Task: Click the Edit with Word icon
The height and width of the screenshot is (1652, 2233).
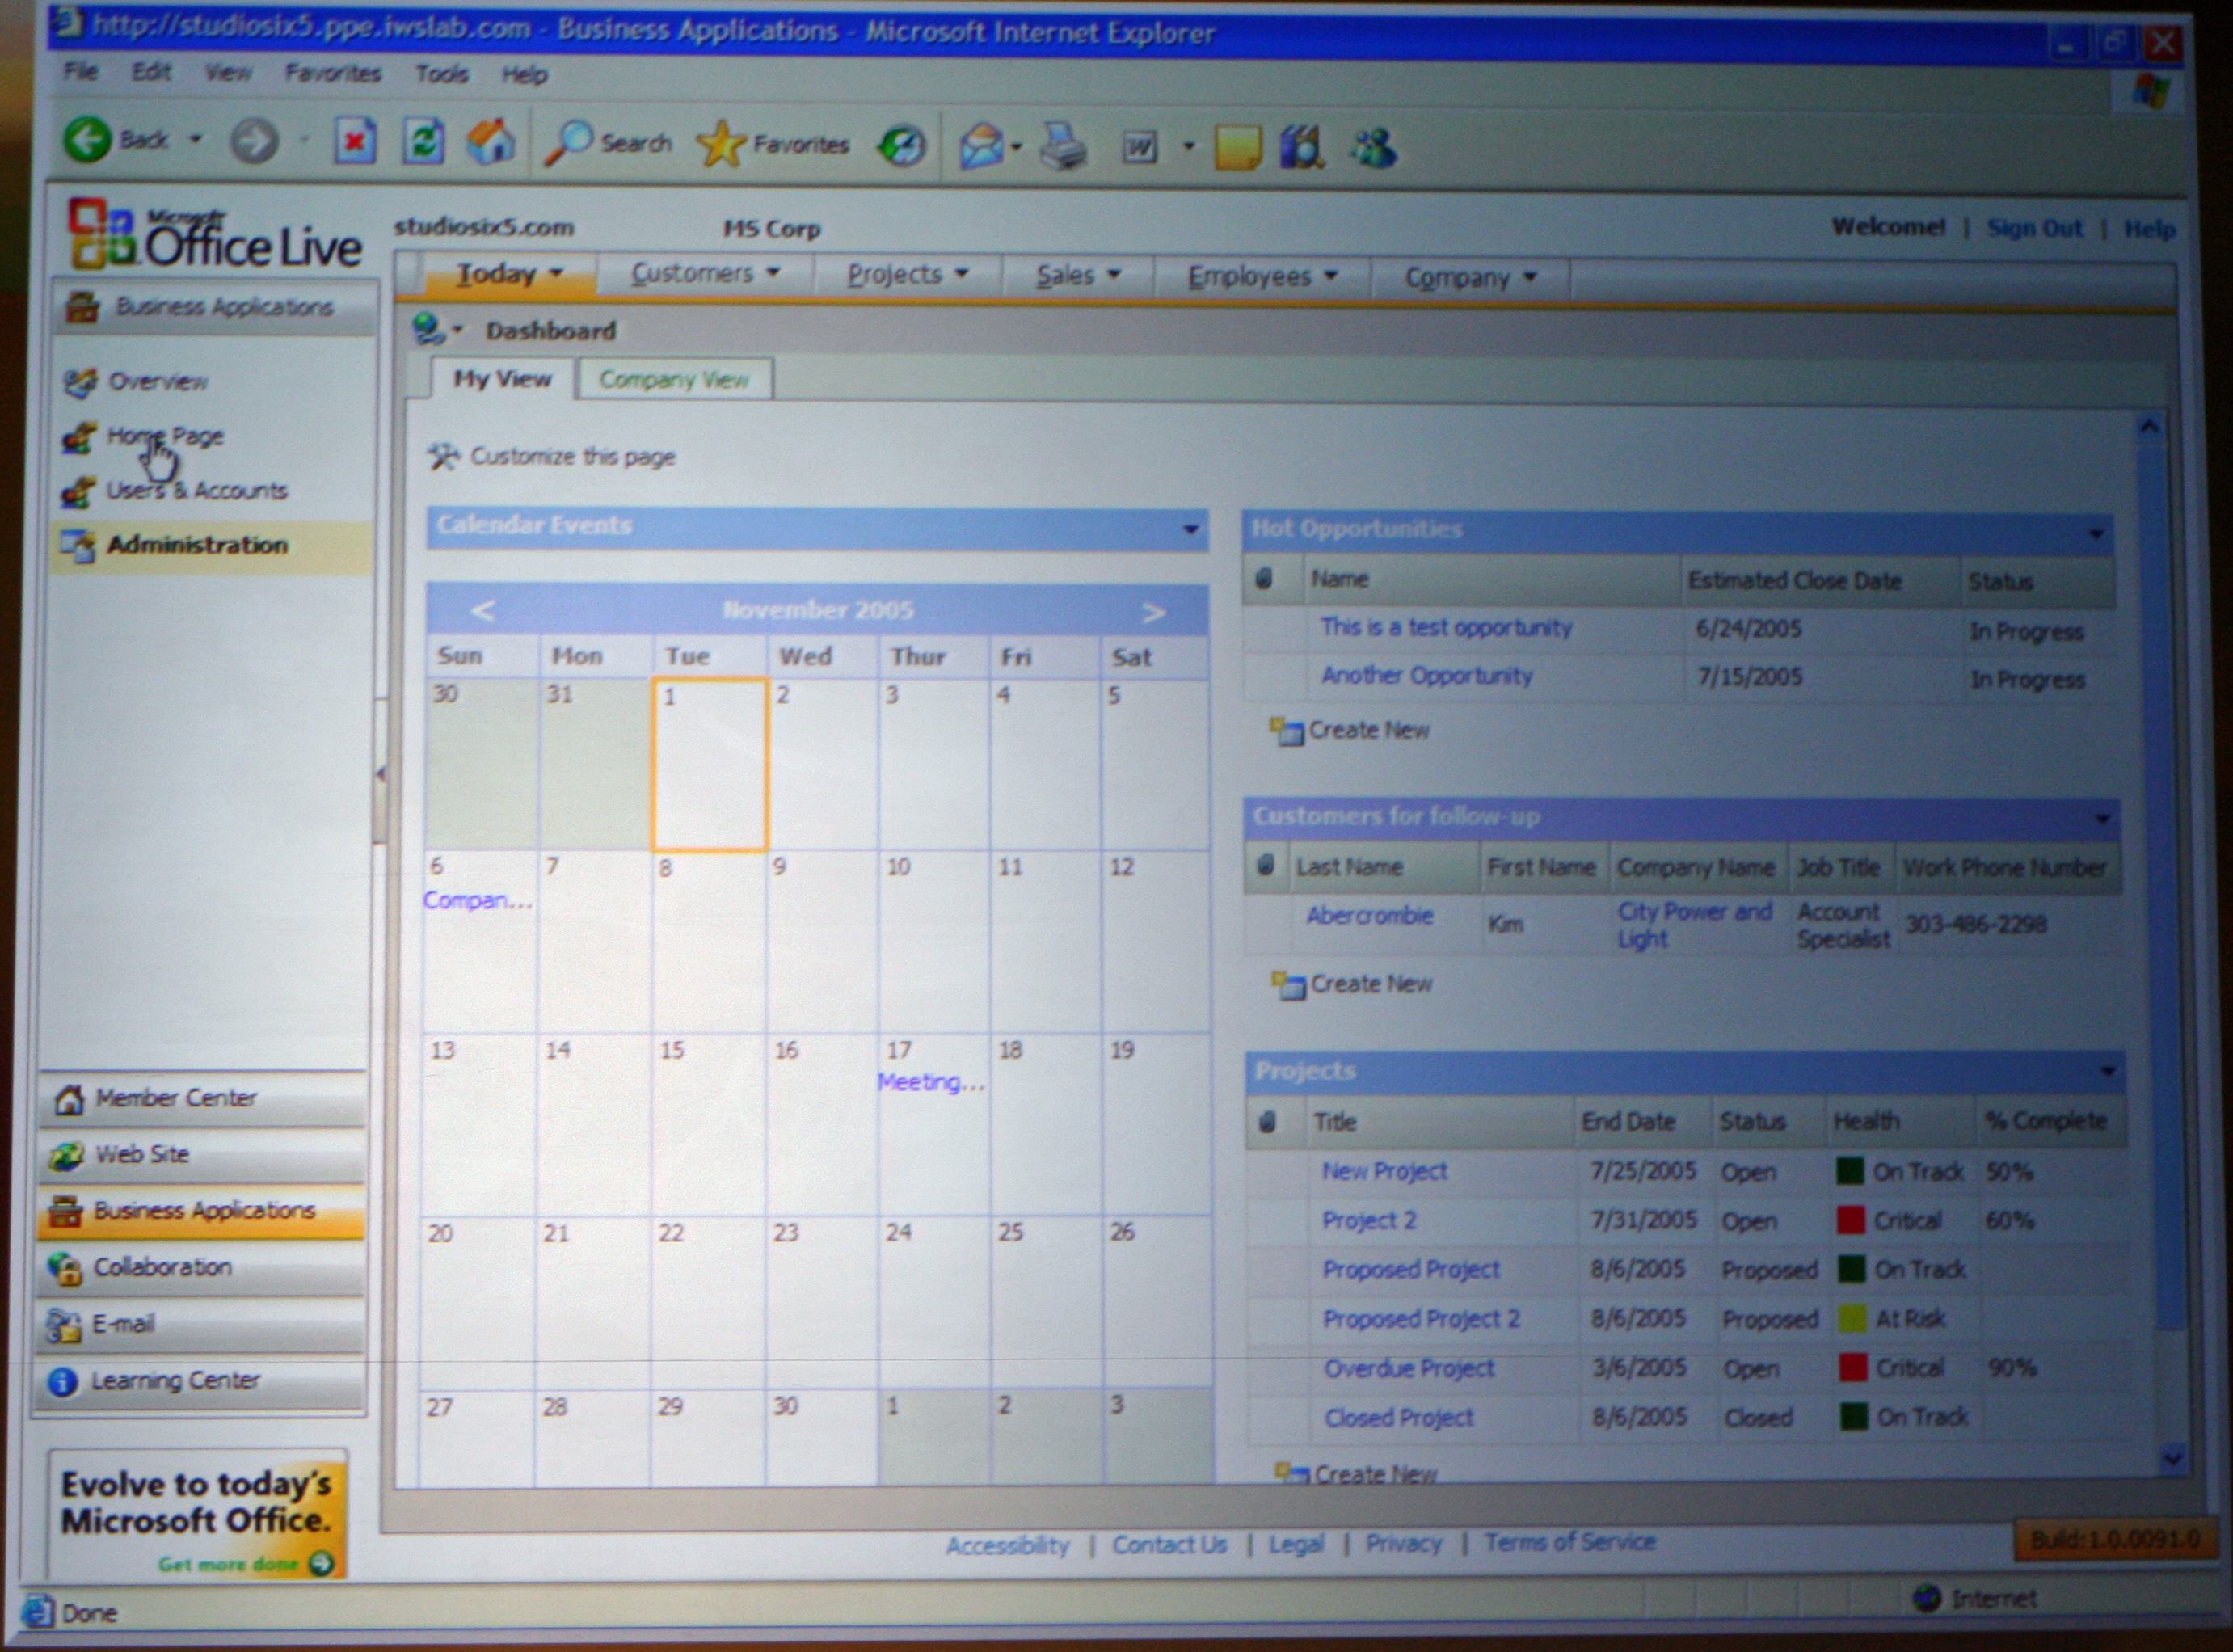Action: pyautogui.click(x=1140, y=148)
